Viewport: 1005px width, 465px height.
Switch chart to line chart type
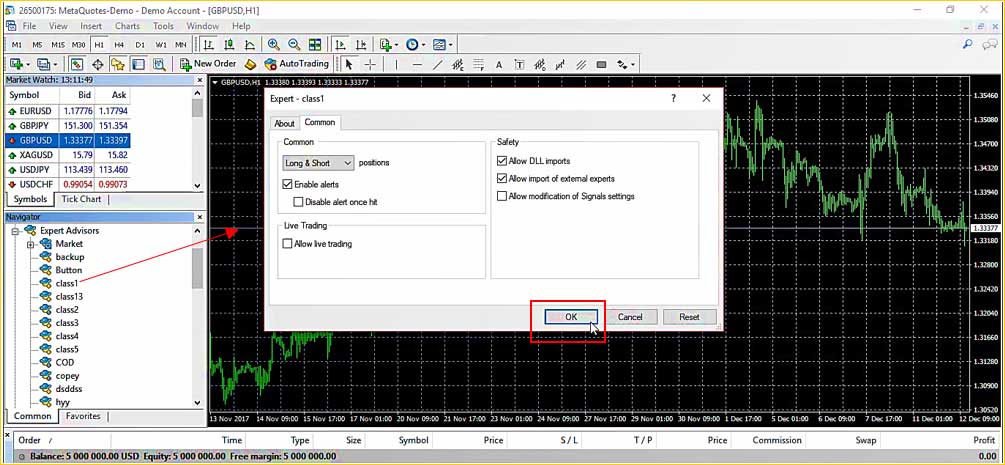click(x=250, y=45)
